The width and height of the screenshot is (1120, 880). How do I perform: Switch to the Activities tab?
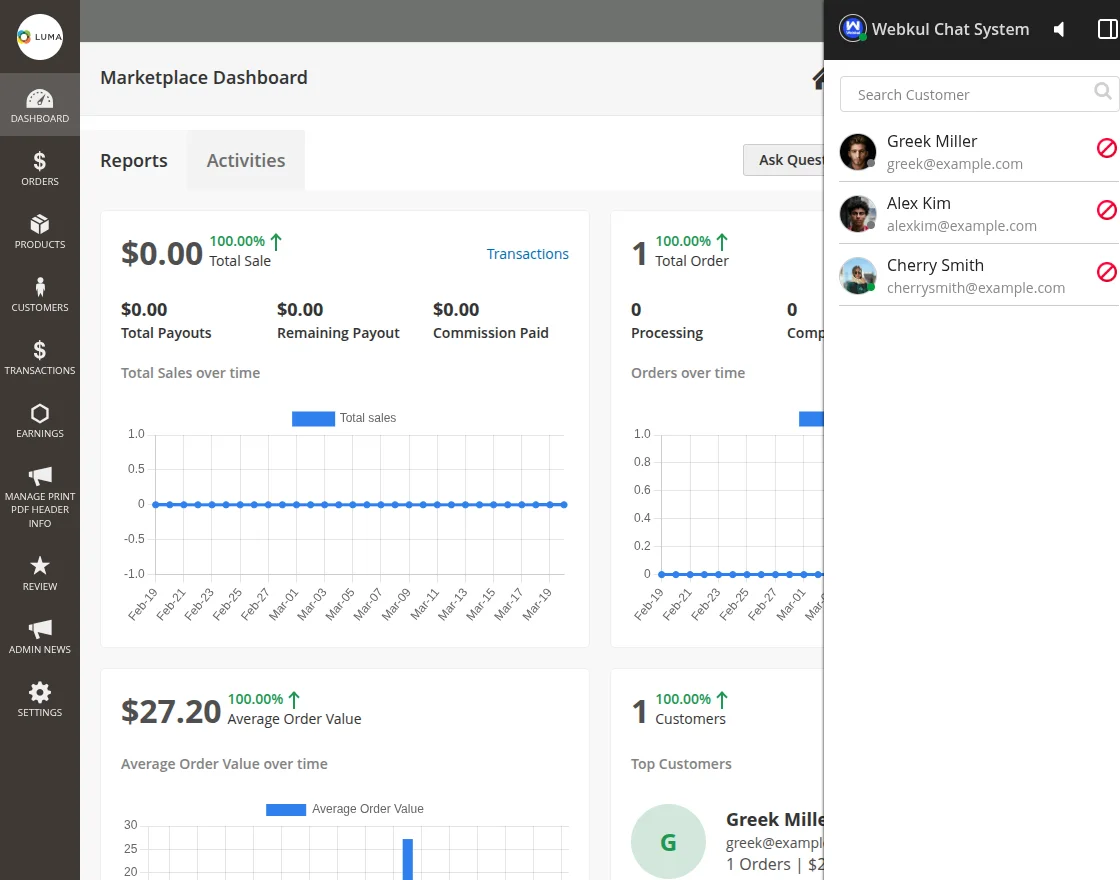click(x=246, y=160)
